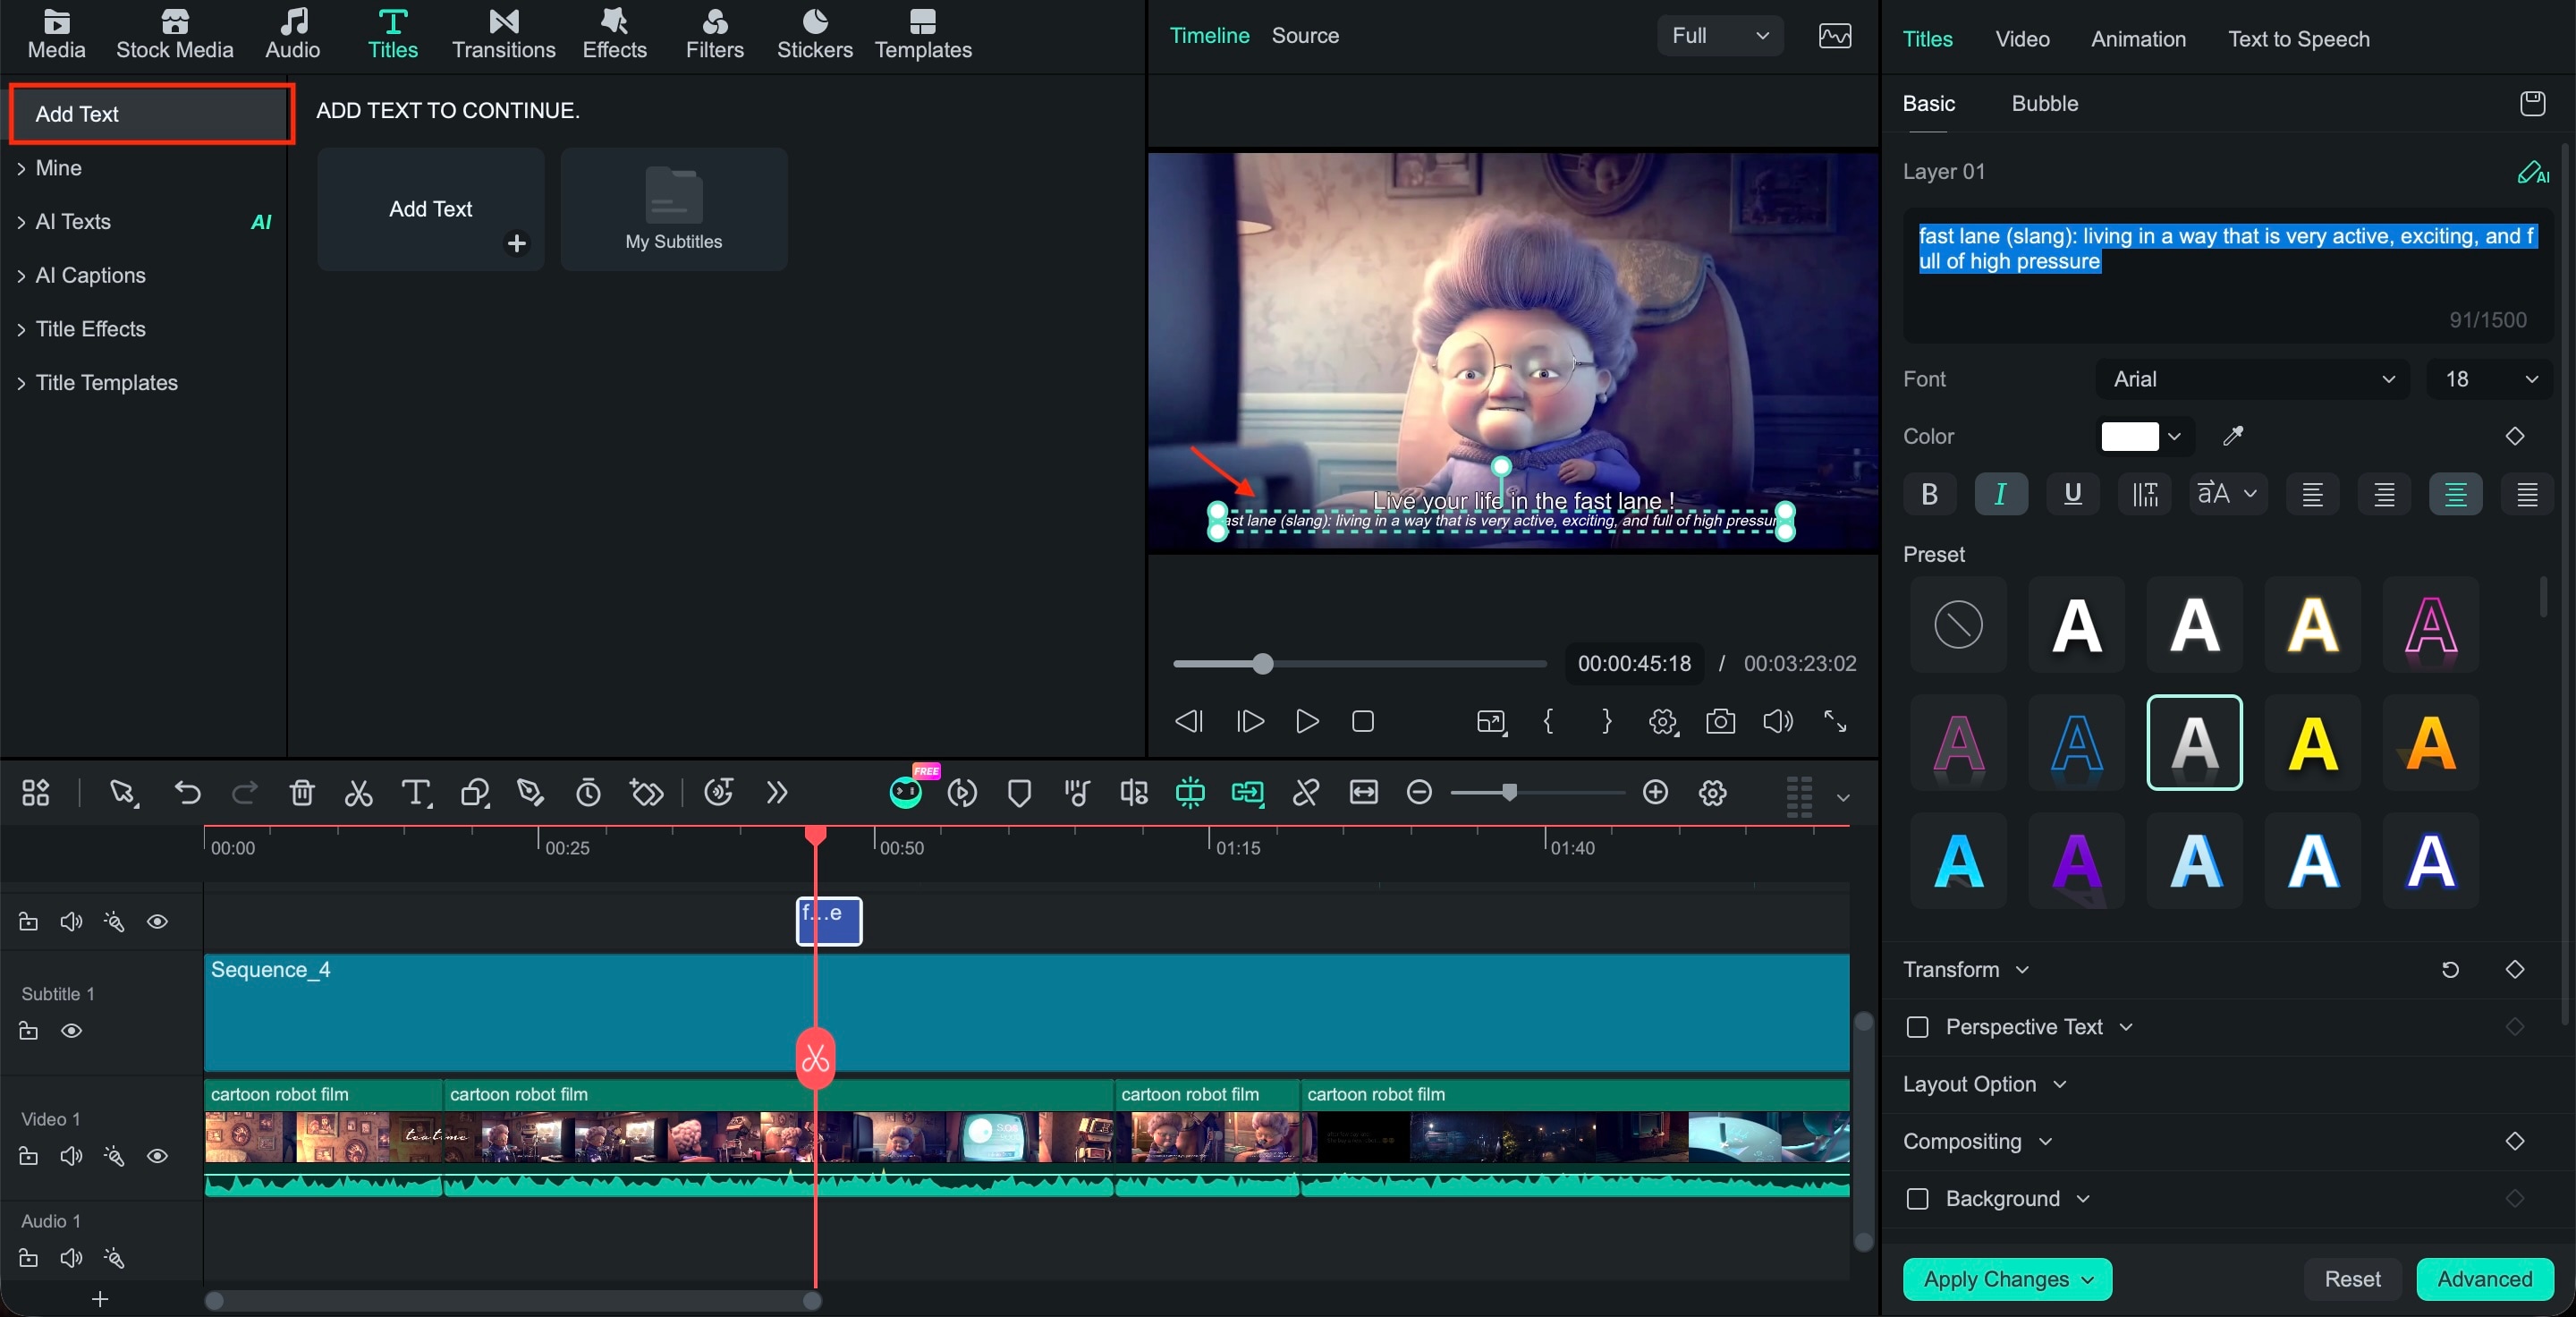Add a marker with shield icon
2576x1317 pixels.
click(1019, 793)
